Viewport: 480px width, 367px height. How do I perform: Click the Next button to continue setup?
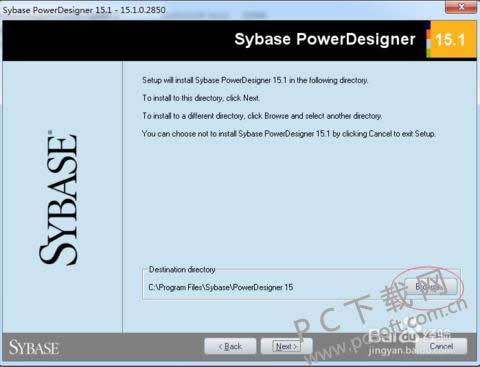pos(286,346)
